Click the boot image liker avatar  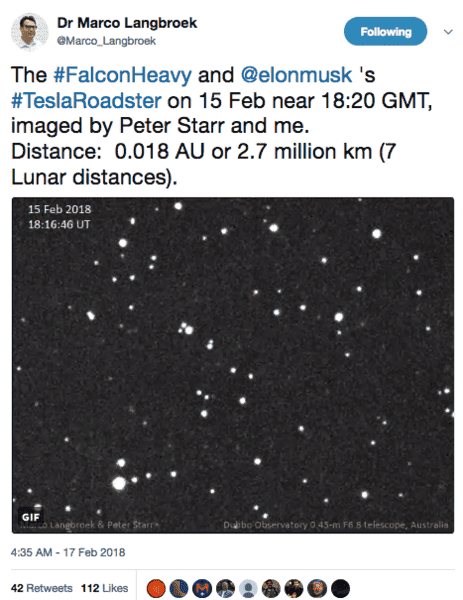coord(179,588)
